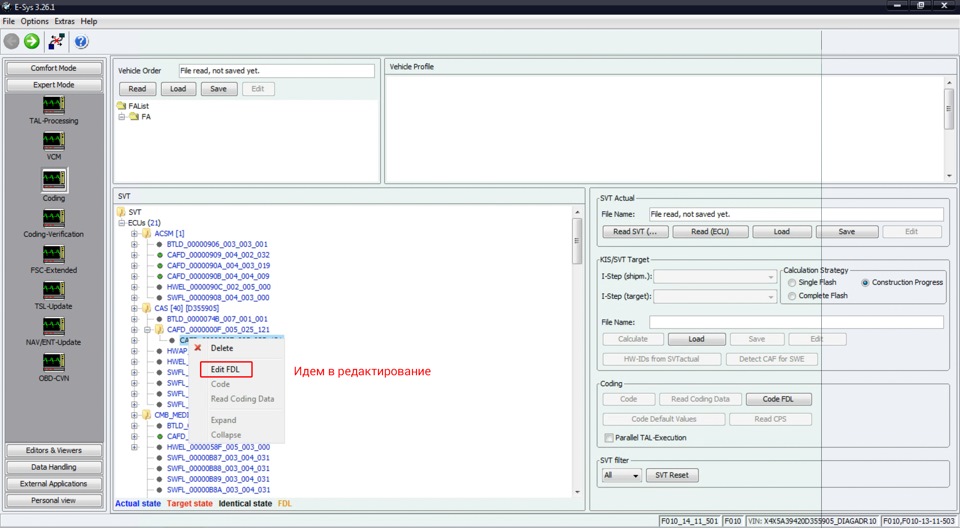Open the SVT filter All dropdown
The width and height of the screenshot is (960, 528).
[x=621, y=475]
